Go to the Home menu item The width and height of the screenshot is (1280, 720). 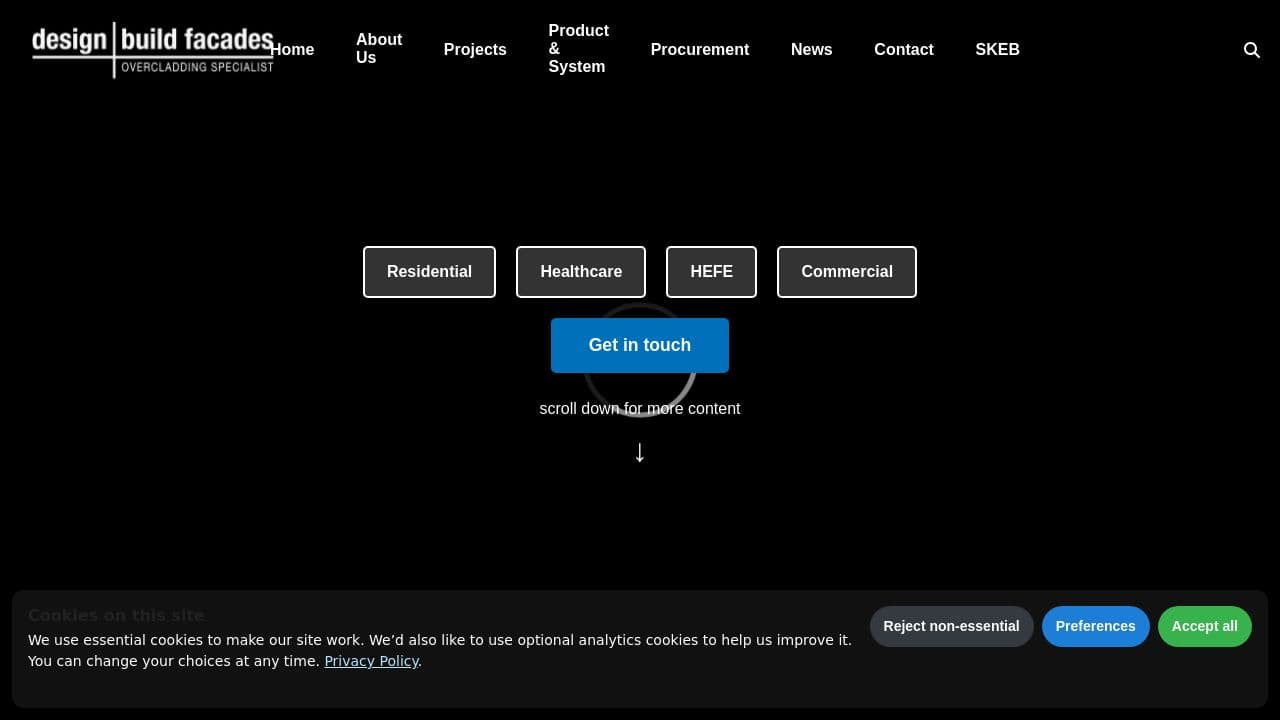pos(292,50)
